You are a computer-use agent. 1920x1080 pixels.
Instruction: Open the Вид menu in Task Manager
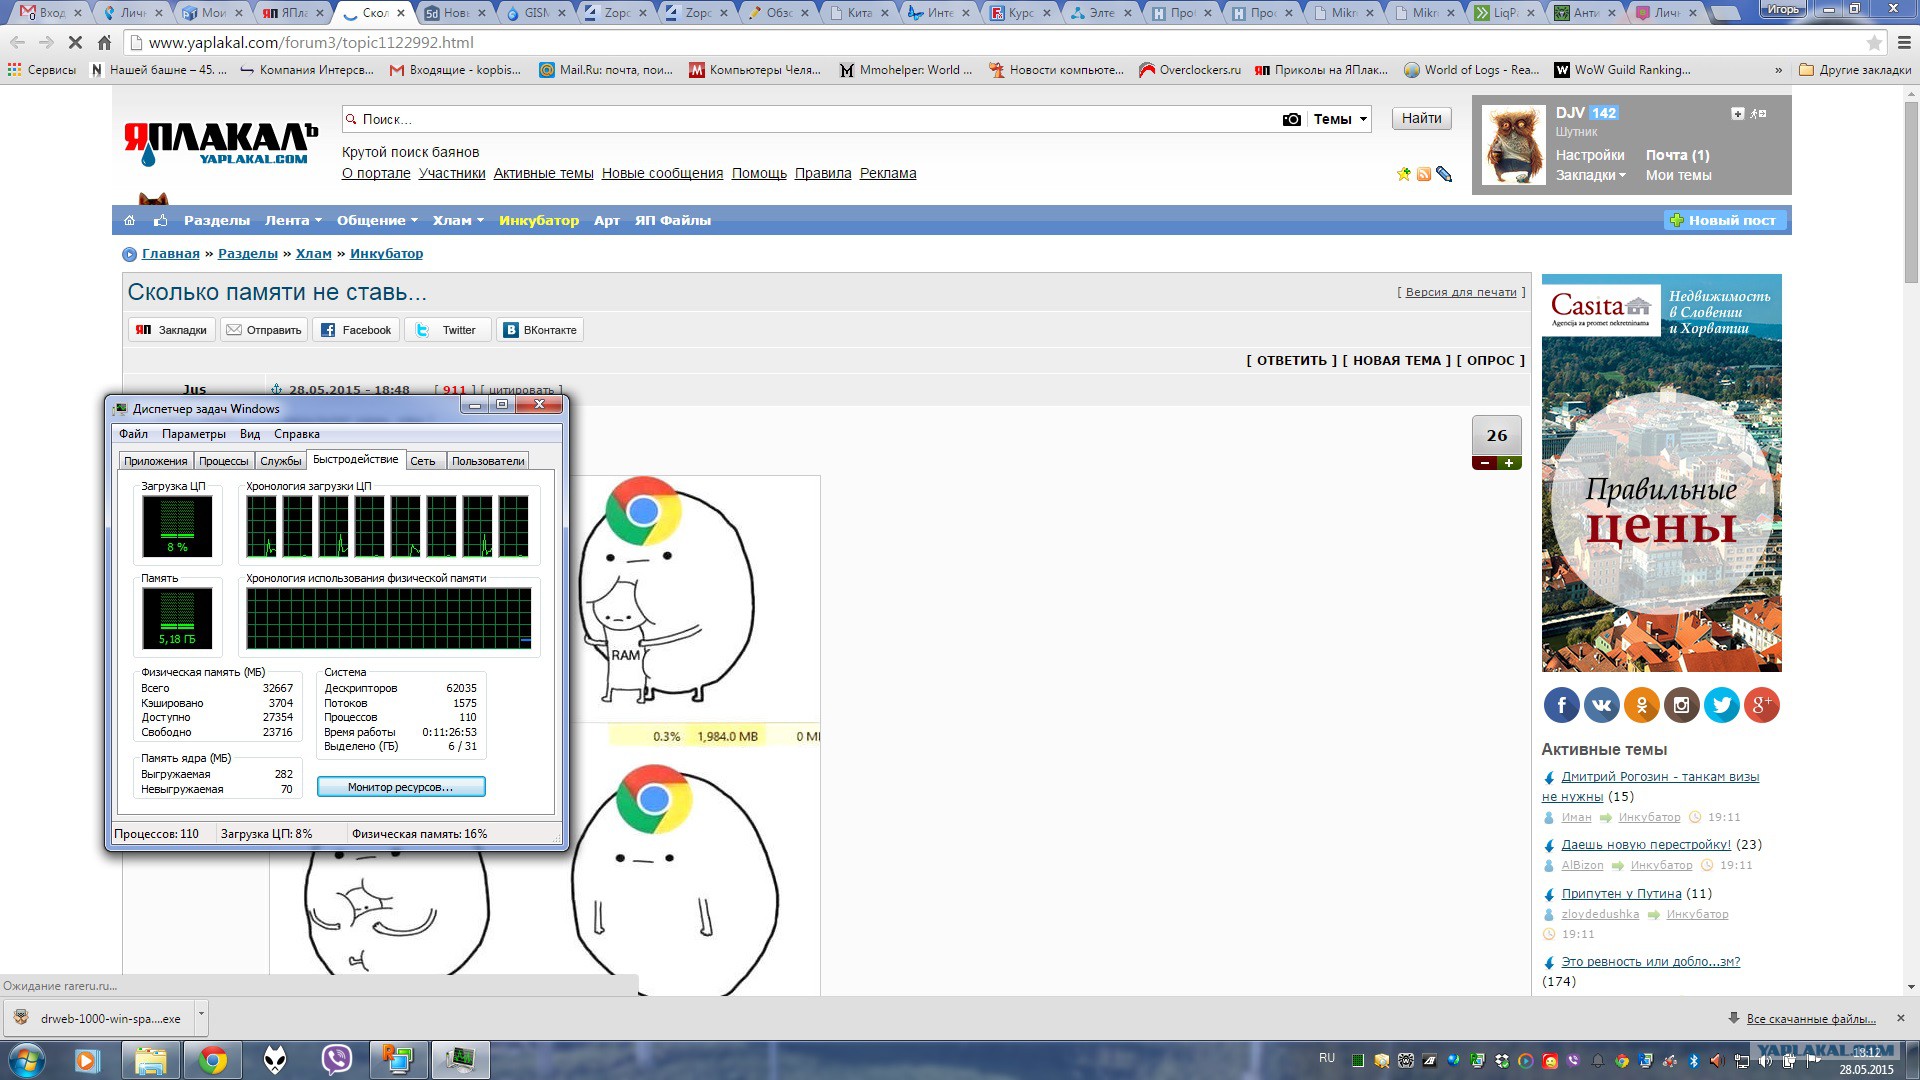click(249, 434)
